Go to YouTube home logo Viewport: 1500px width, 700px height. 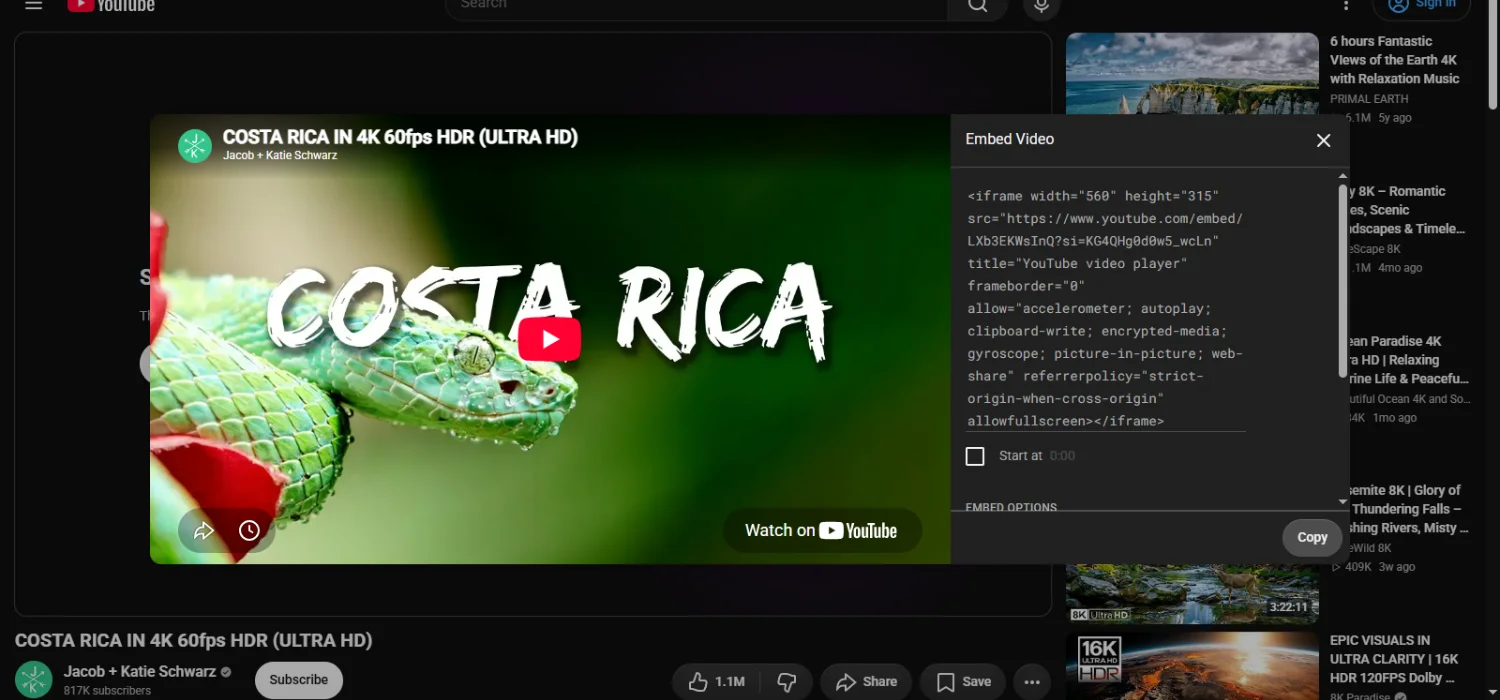point(111,5)
